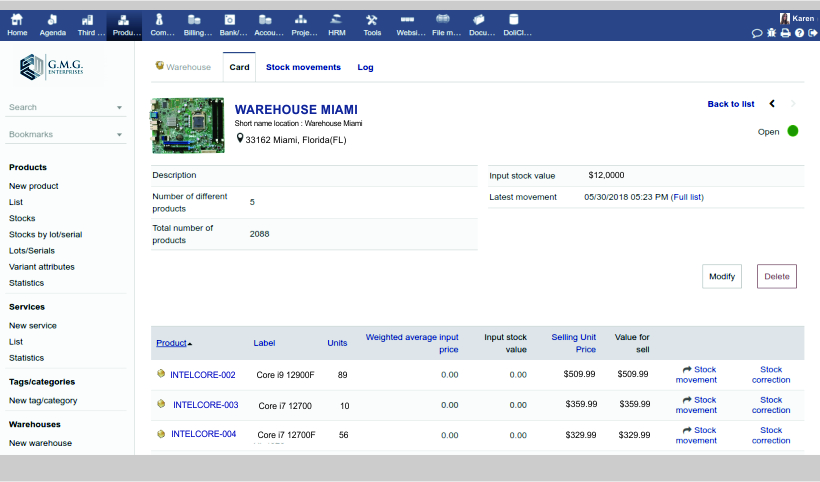Expand the Bookmarks dropdown
This screenshot has width=820, height=482.
pos(119,134)
